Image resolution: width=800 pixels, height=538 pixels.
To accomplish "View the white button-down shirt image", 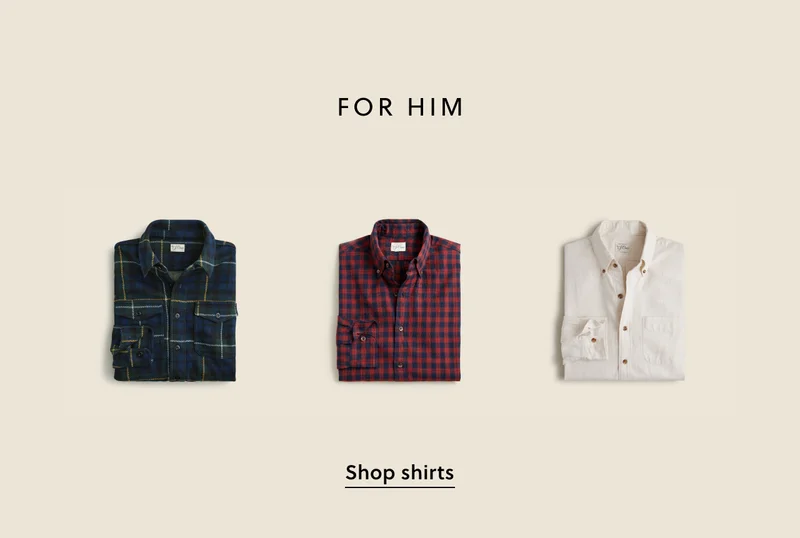I will click(x=623, y=300).
